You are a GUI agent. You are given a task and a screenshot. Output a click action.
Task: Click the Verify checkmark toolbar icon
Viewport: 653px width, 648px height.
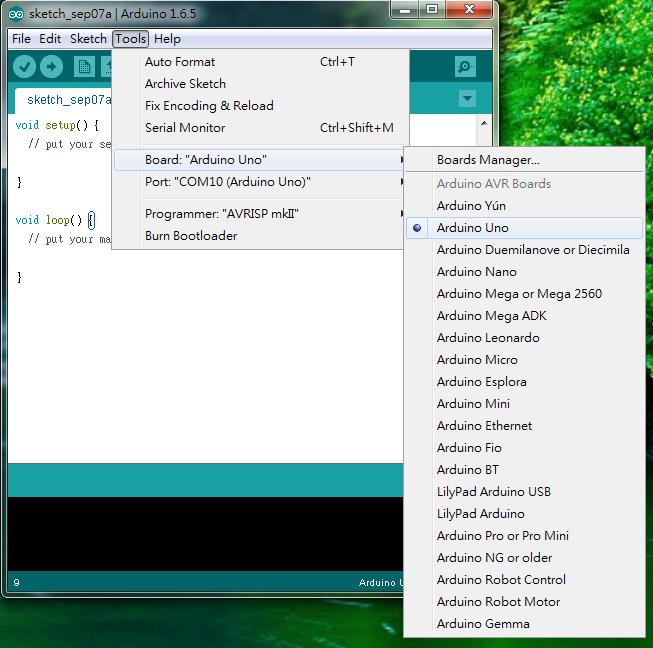tap(25, 67)
